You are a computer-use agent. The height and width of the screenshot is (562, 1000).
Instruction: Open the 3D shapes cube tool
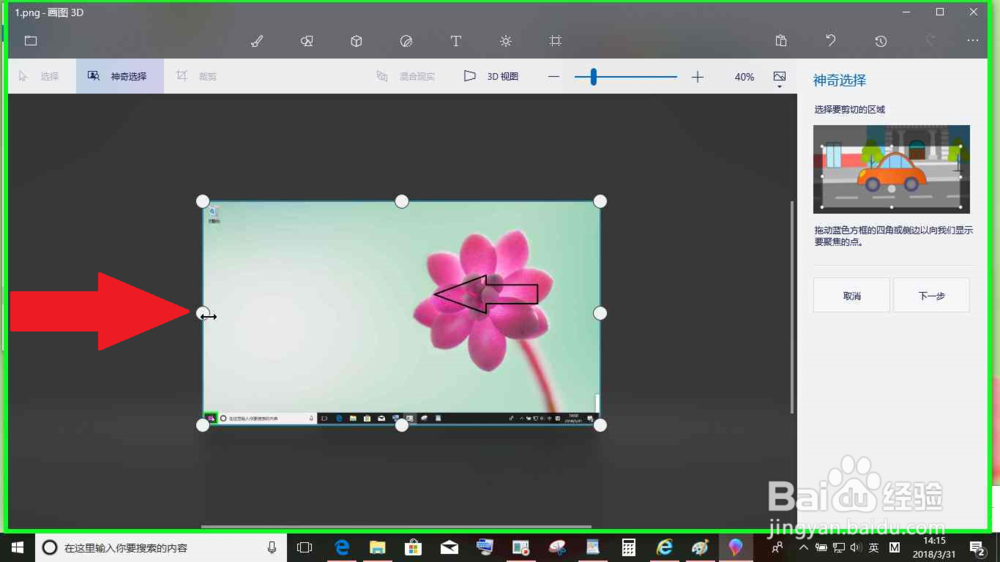point(357,41)
